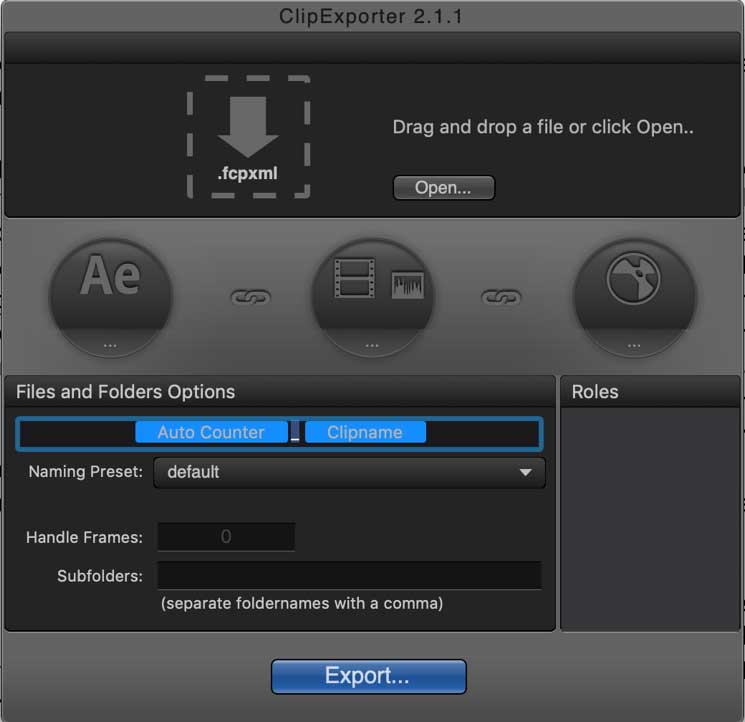Toggle the Nuke export round button
This screenshot has width=745, height=722.
[634, 297]
